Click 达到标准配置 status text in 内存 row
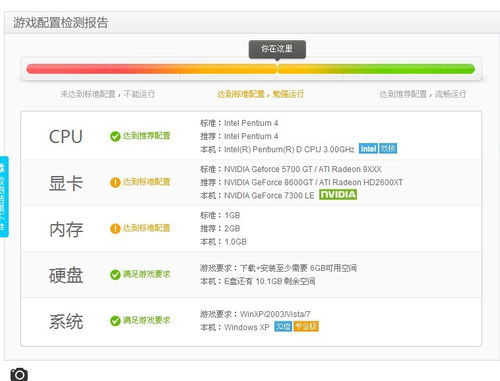 (147, 228)
